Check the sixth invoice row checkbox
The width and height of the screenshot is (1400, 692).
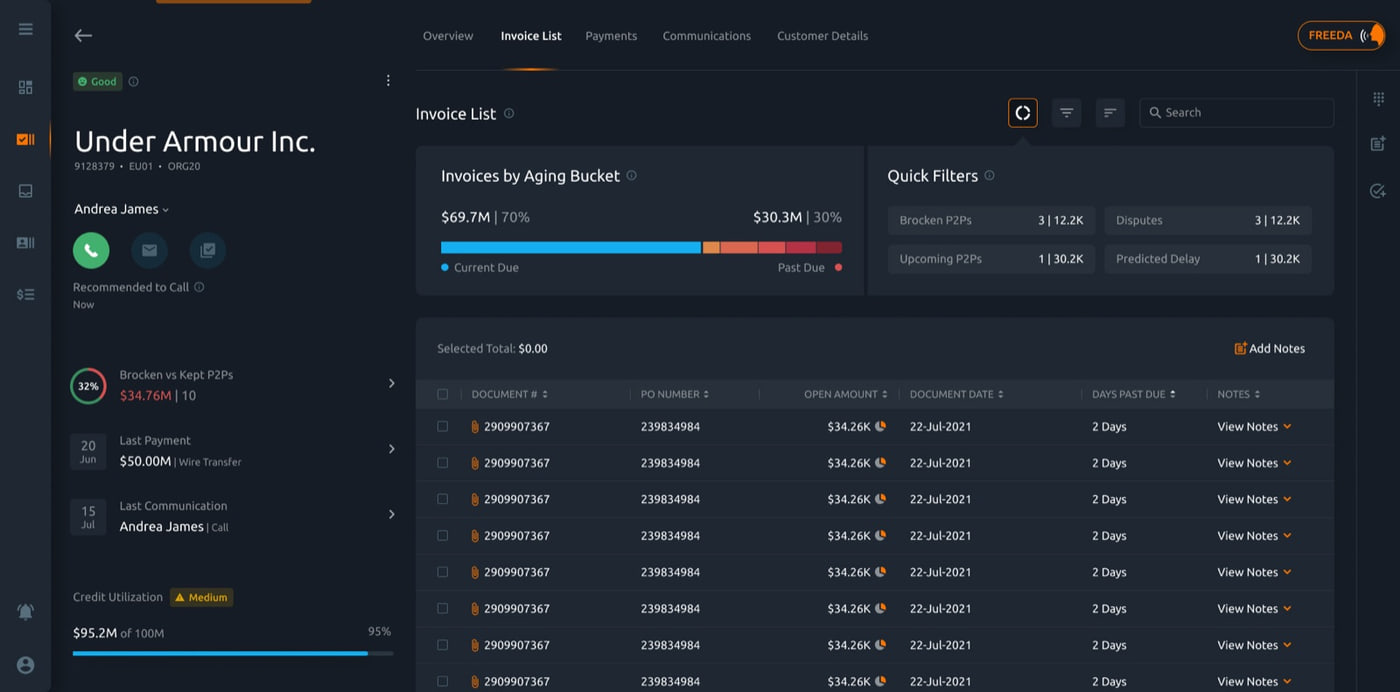tap(443, 608)
